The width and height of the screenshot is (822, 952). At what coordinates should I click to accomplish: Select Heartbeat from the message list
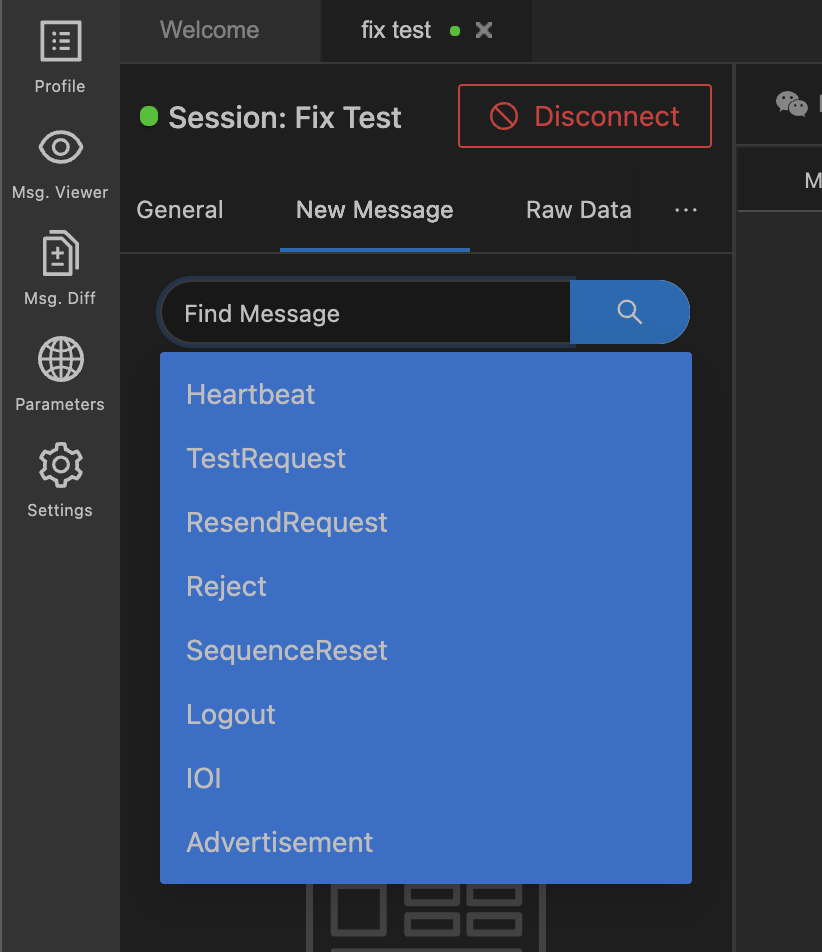coord(251,394)
